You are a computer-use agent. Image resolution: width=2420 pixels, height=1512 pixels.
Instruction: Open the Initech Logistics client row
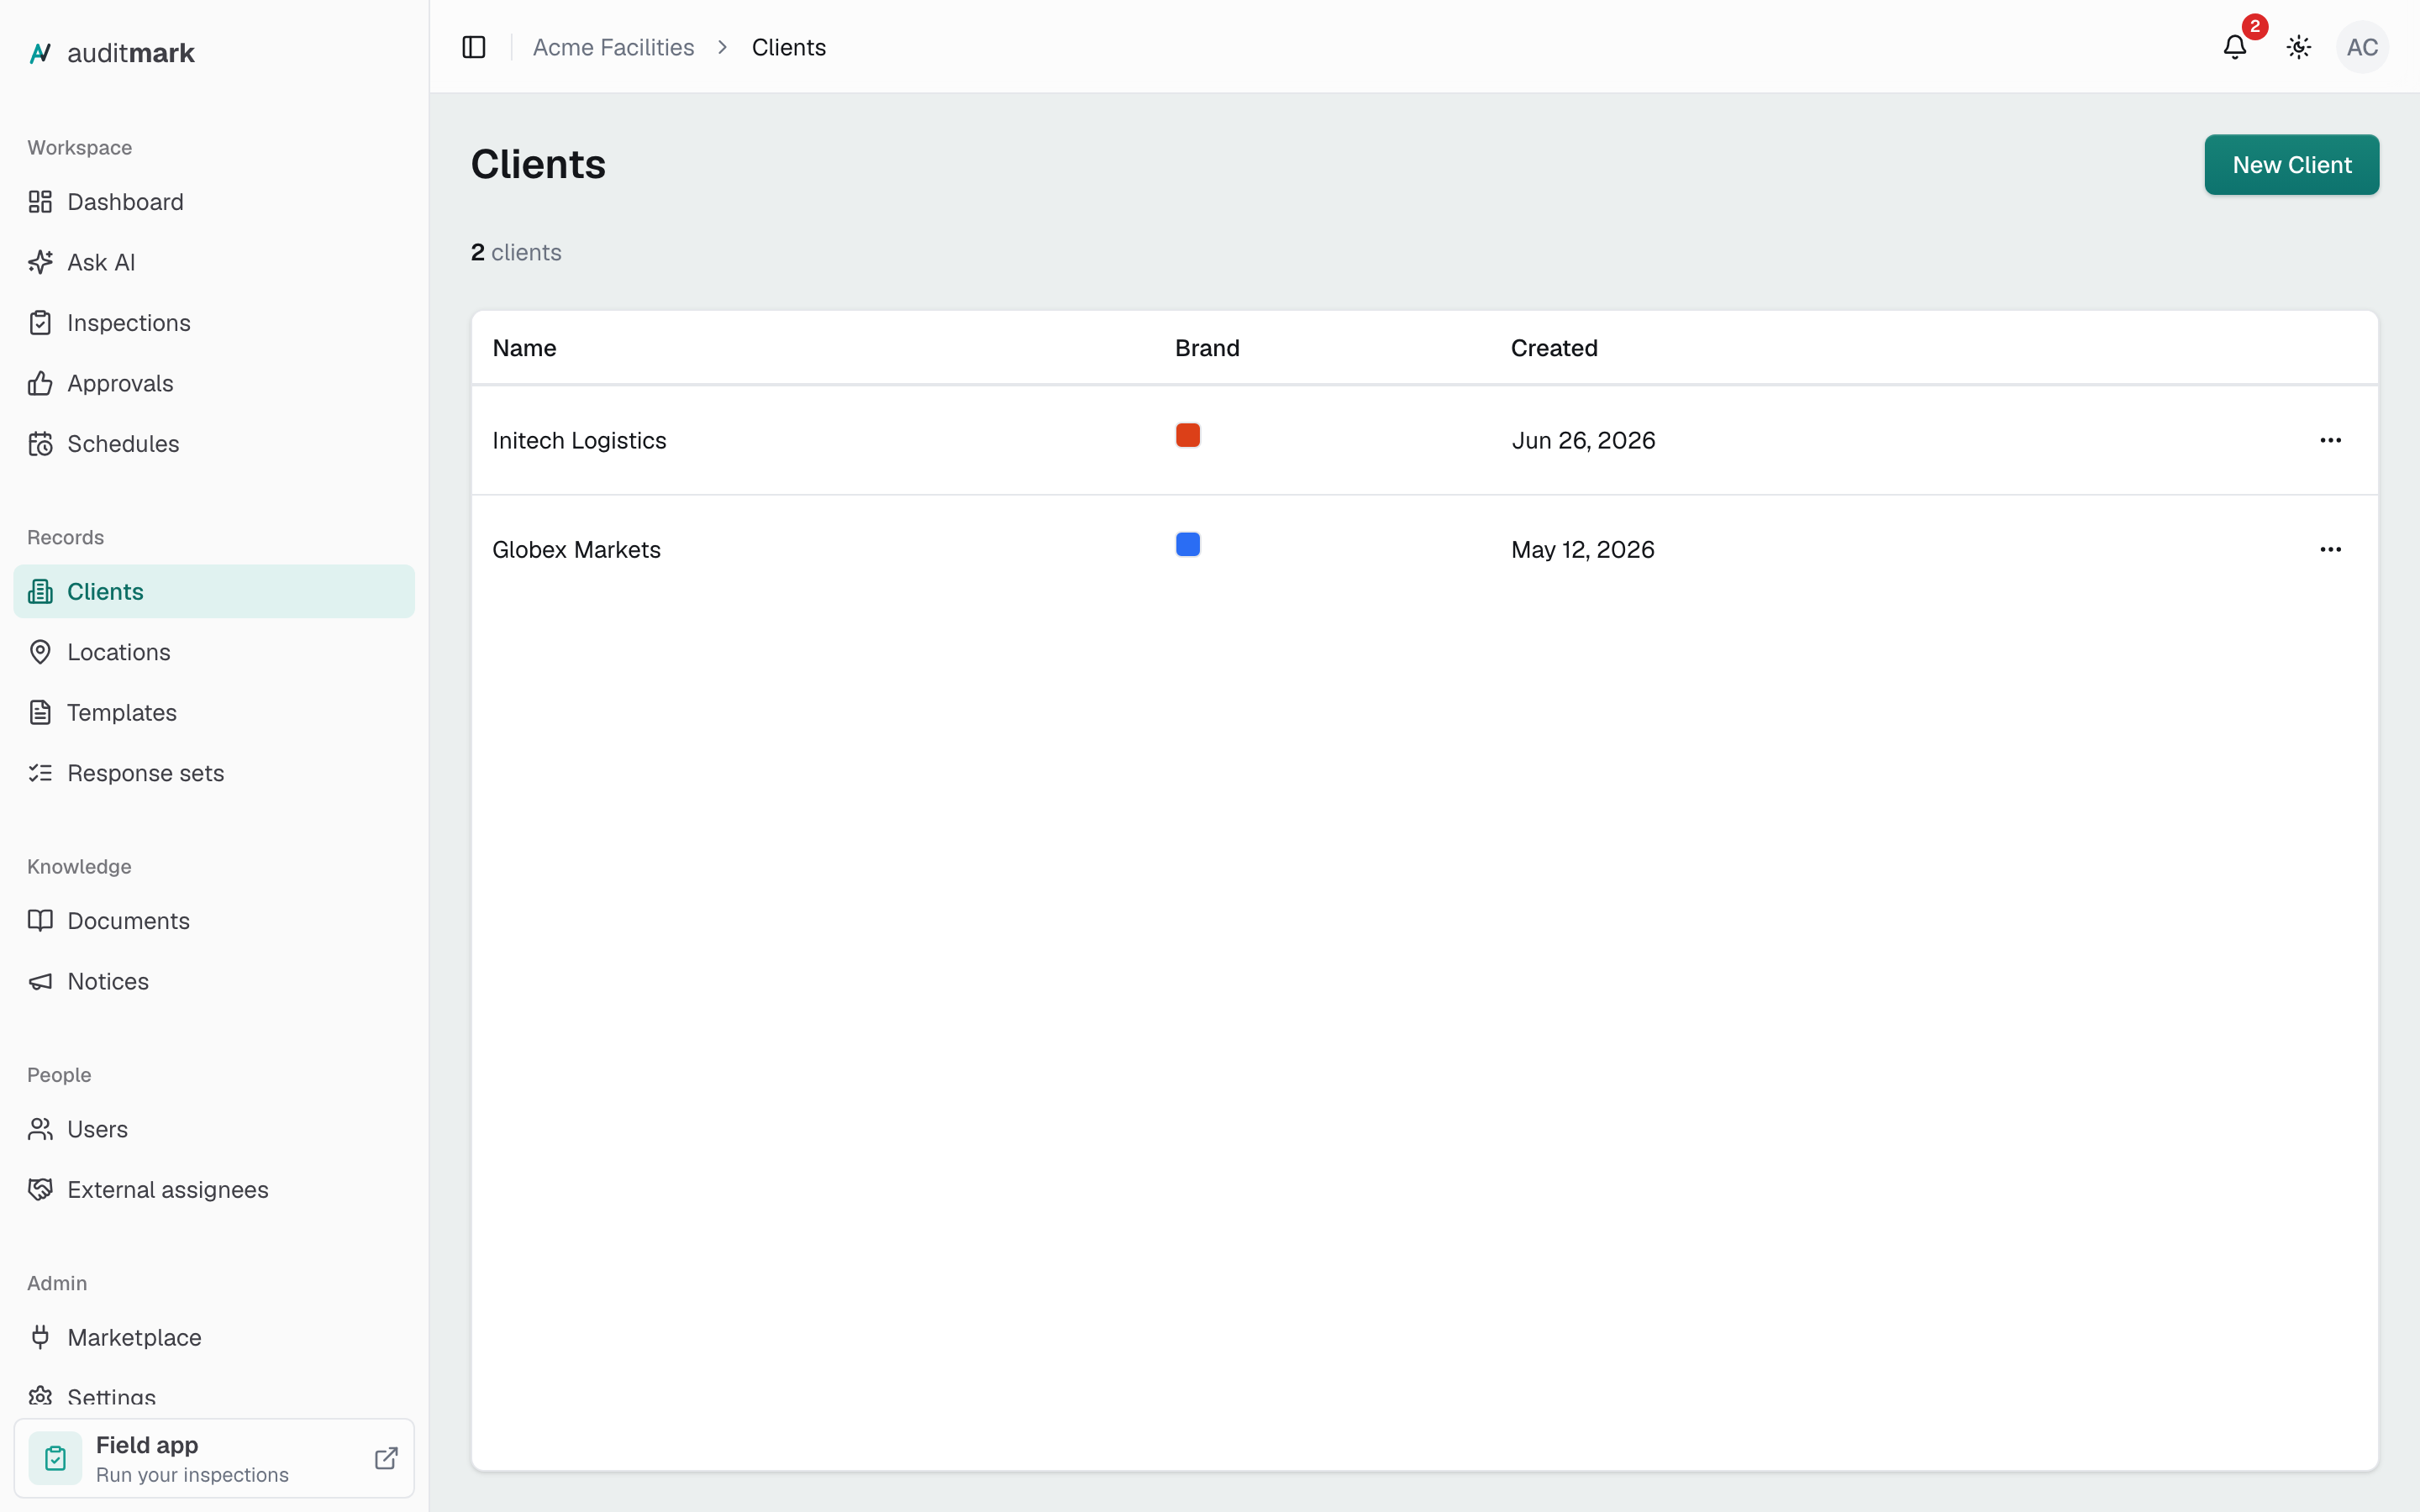[1424, 440]
